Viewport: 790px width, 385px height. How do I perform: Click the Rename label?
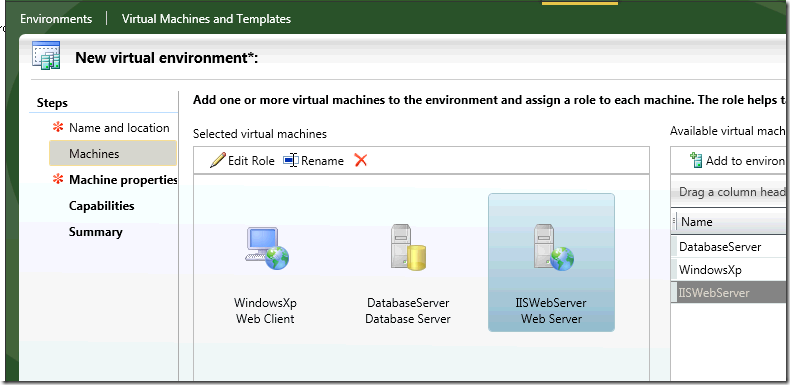322,161
